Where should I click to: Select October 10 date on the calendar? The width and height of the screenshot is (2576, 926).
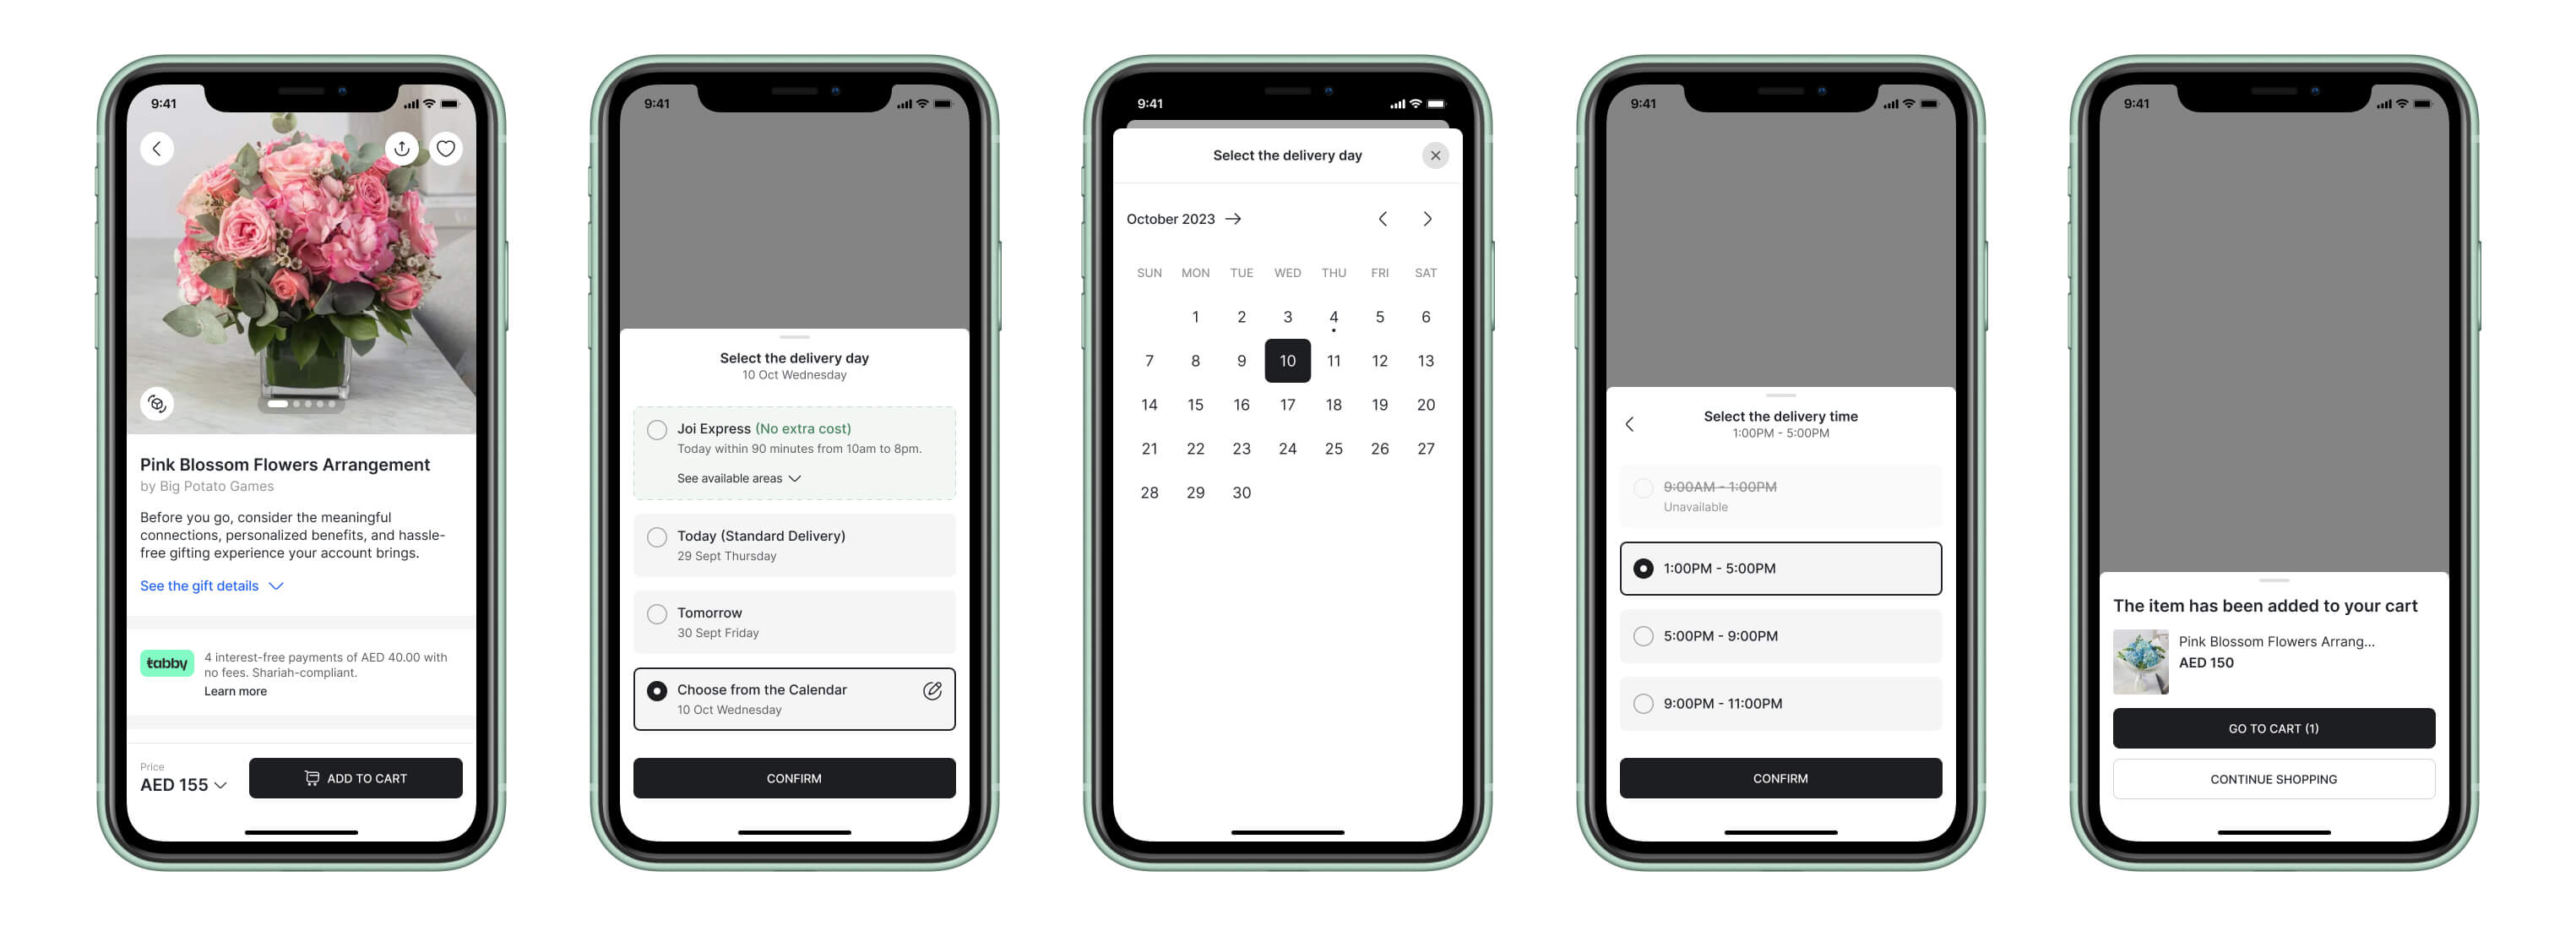[1286, 360]
